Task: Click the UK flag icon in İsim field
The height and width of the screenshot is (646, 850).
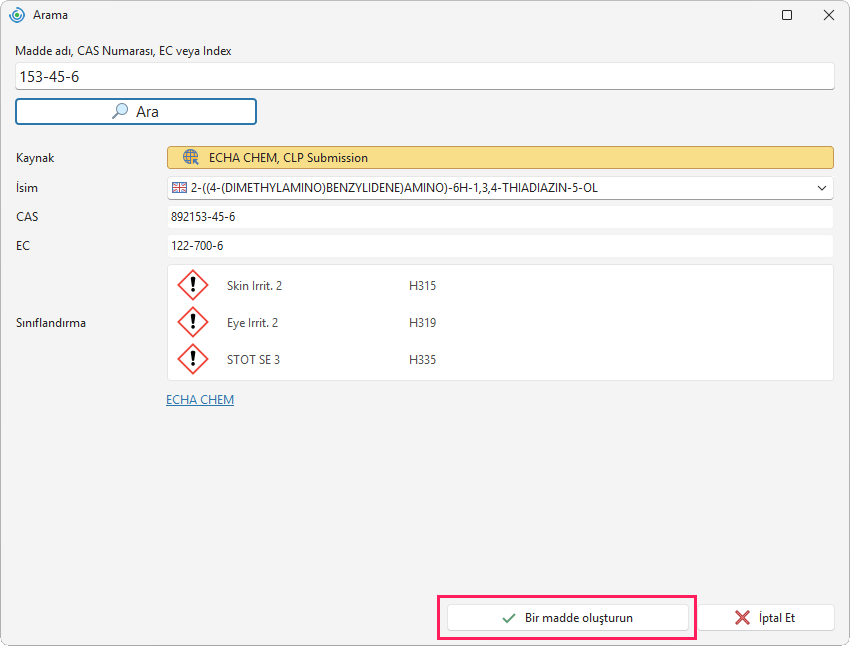Action: point(179,188)
